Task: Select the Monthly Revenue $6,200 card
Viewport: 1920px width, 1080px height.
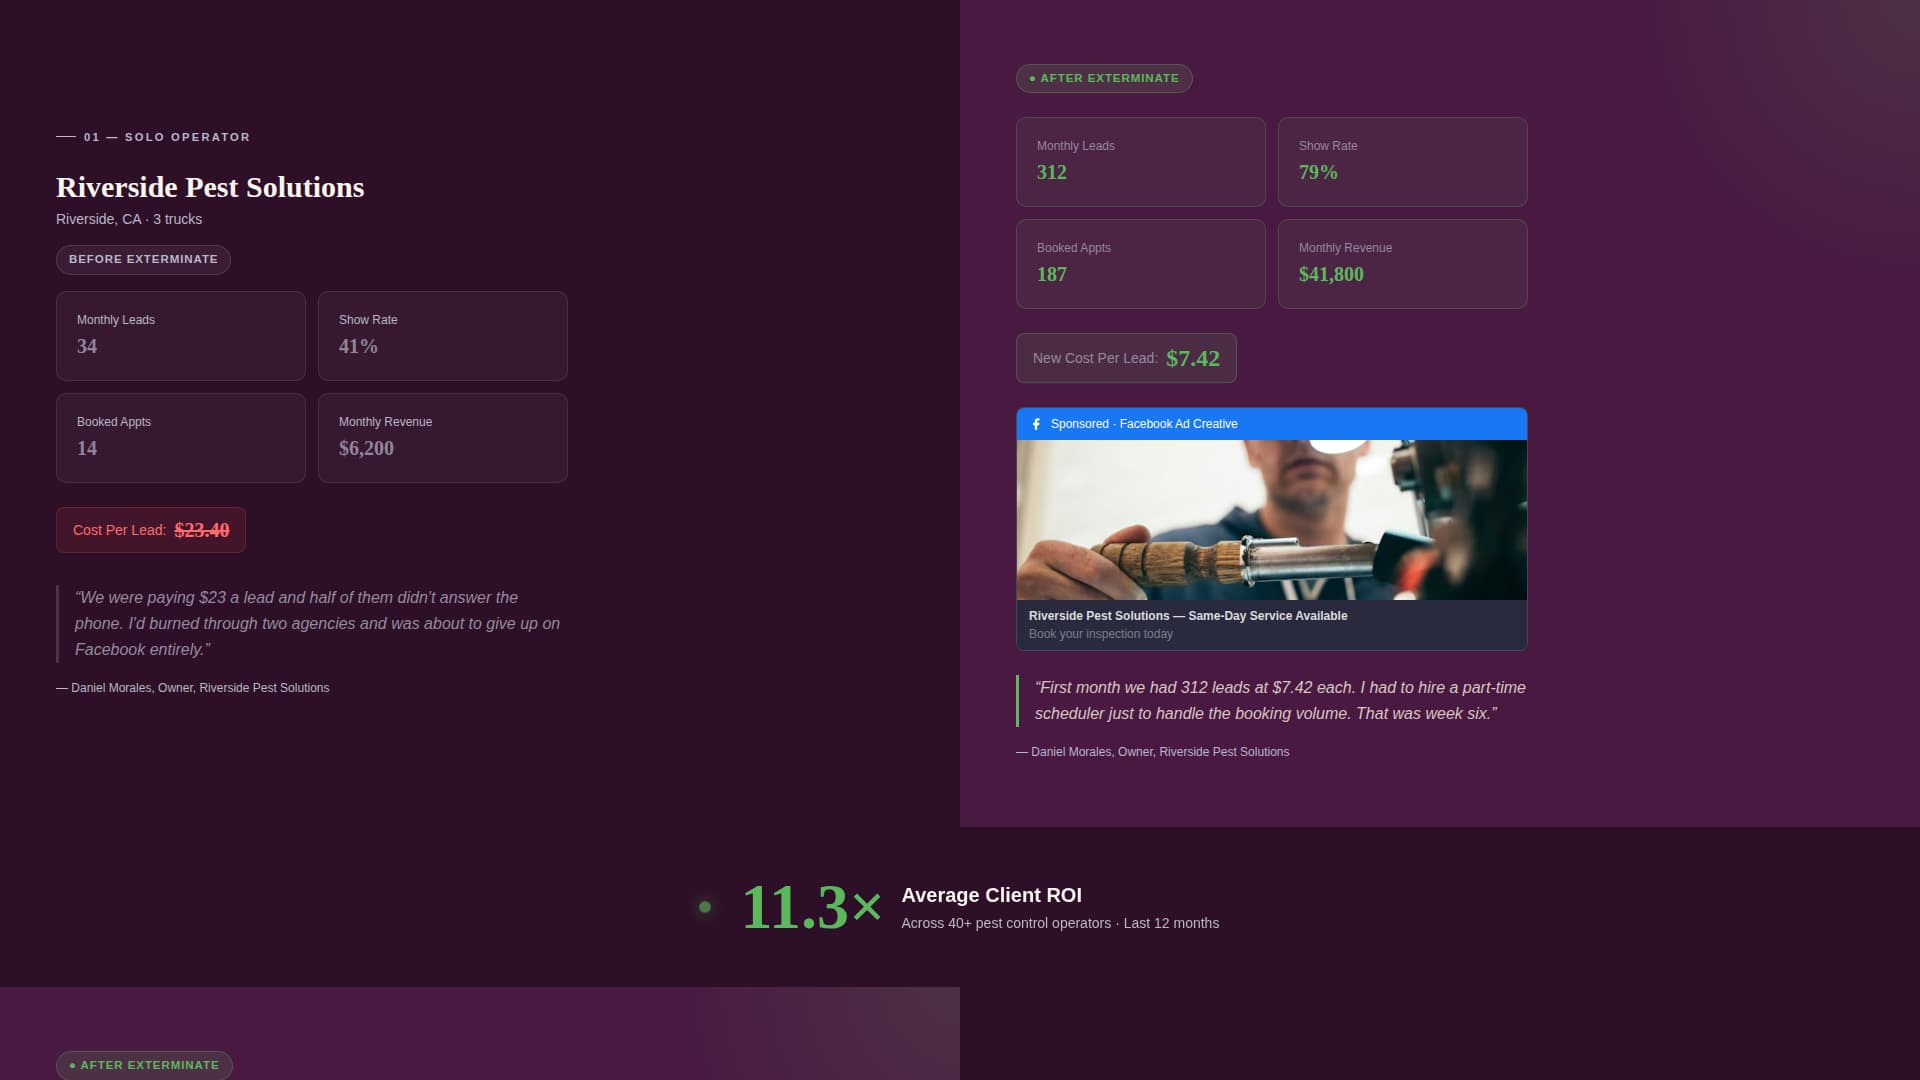Action: (x=443, y=438)
